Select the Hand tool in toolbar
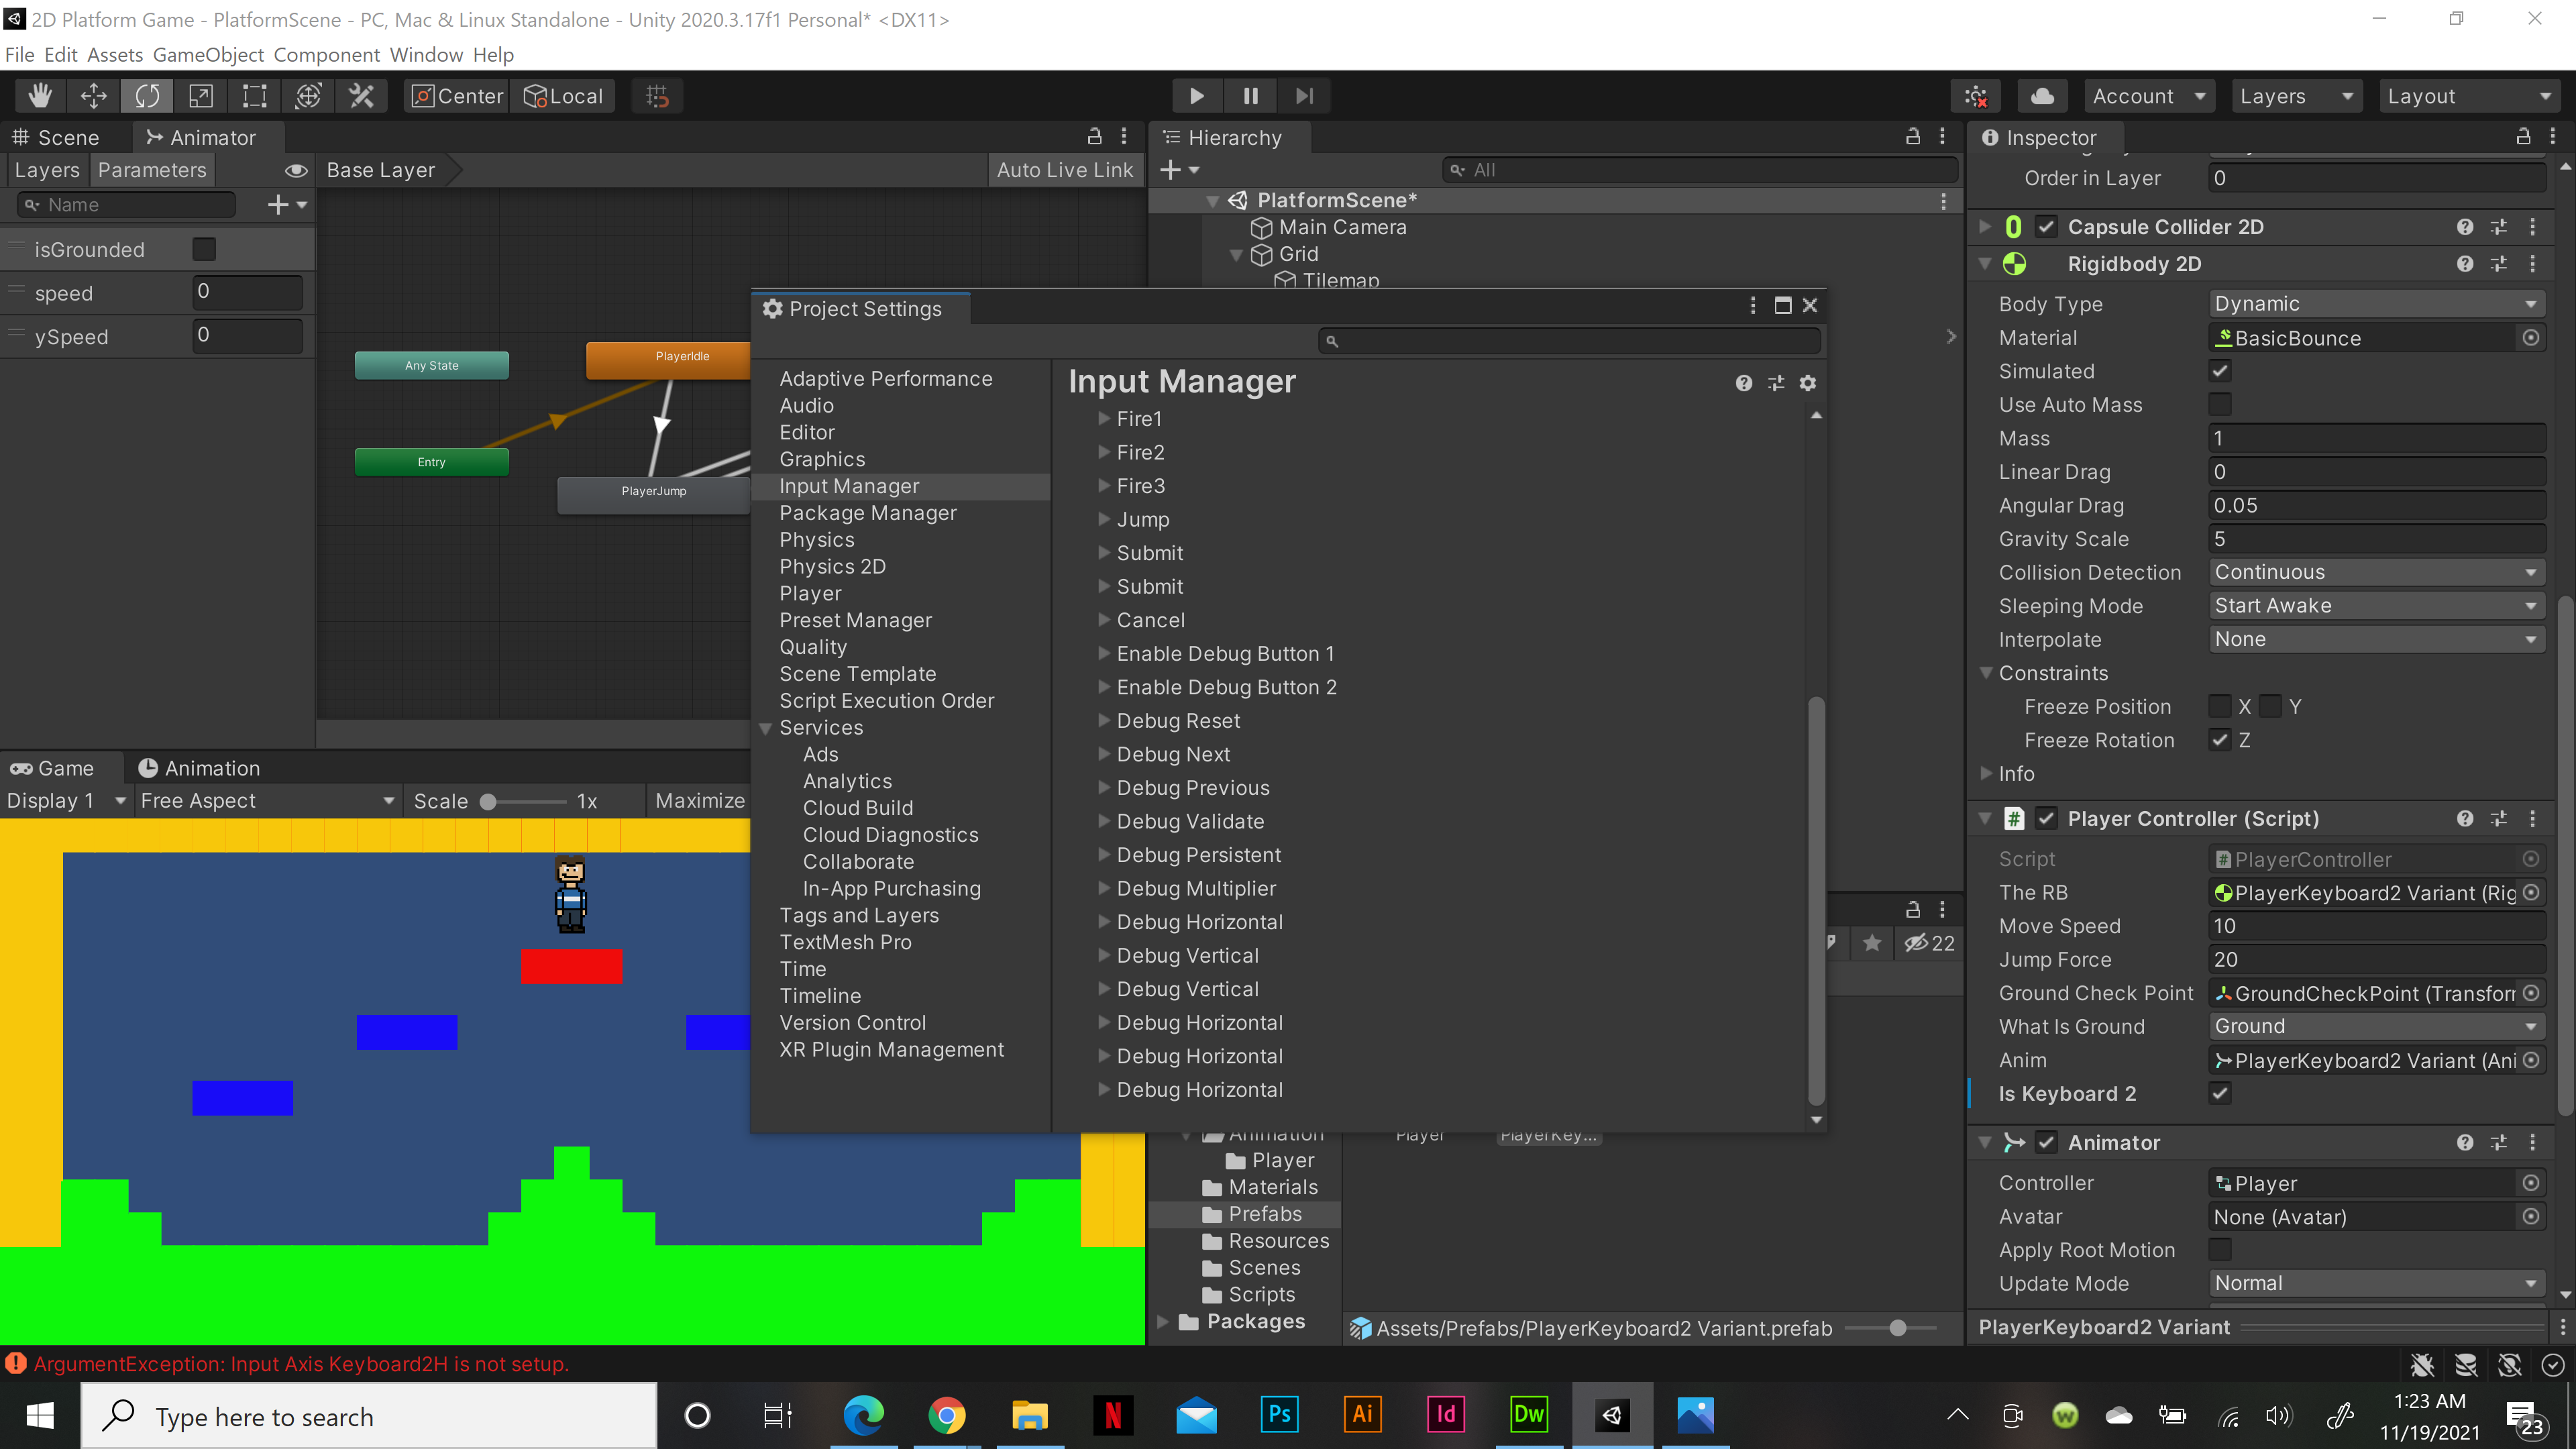 tap(40, 96)
